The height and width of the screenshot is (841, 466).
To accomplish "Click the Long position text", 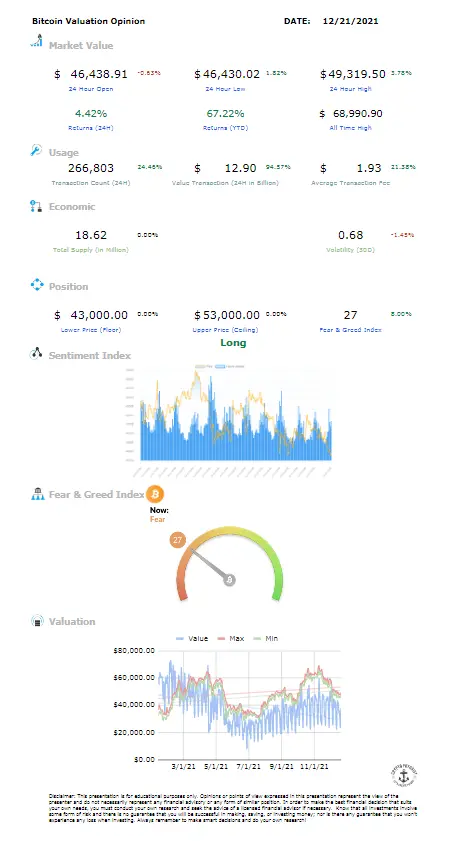I will click(x=233, y=343).
